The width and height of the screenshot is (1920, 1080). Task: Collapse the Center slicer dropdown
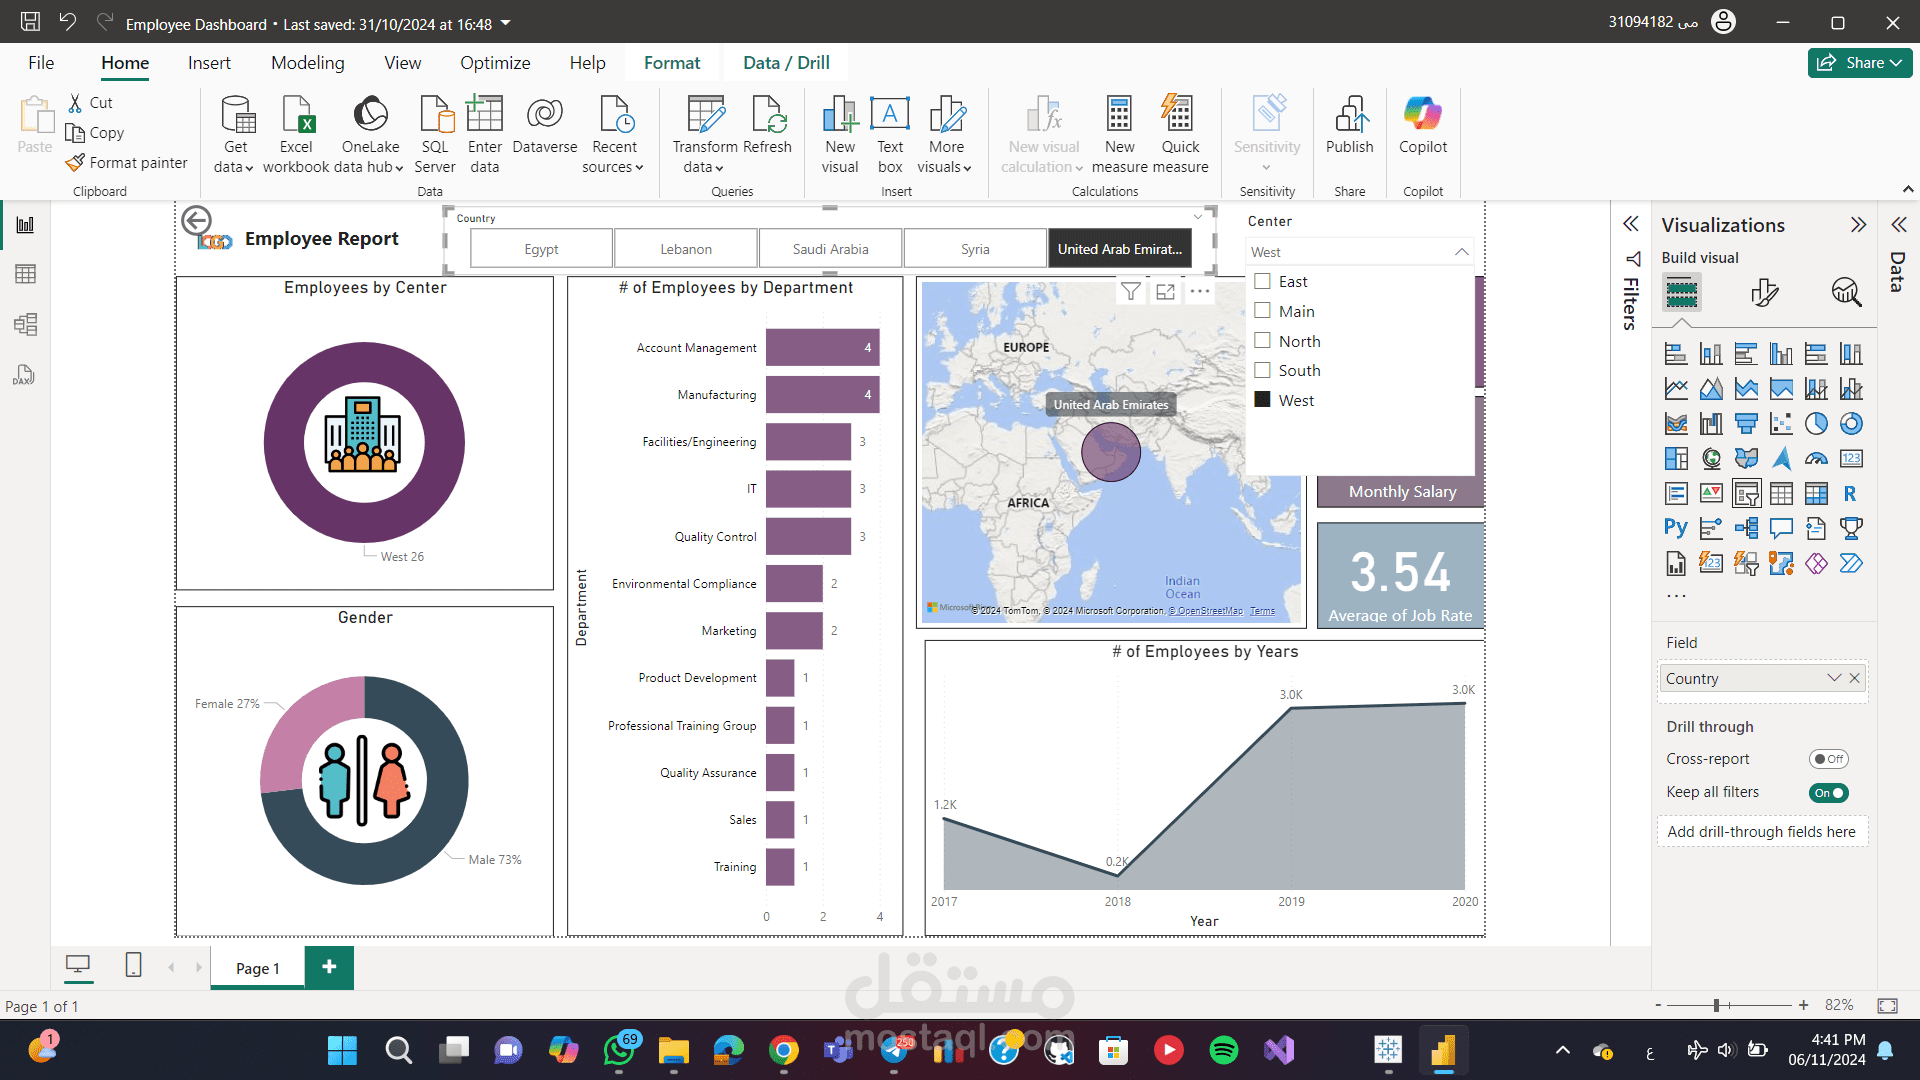click(1461, 252)
